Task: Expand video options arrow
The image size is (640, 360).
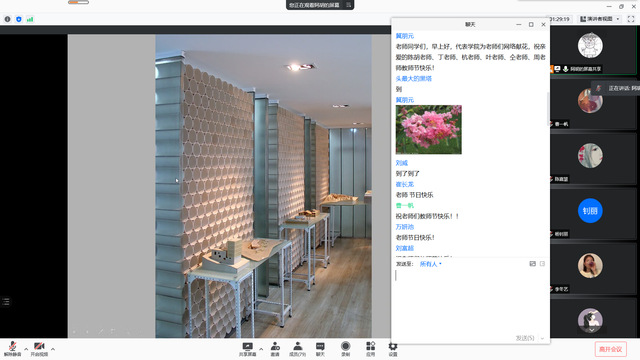Action: (53, 349)
